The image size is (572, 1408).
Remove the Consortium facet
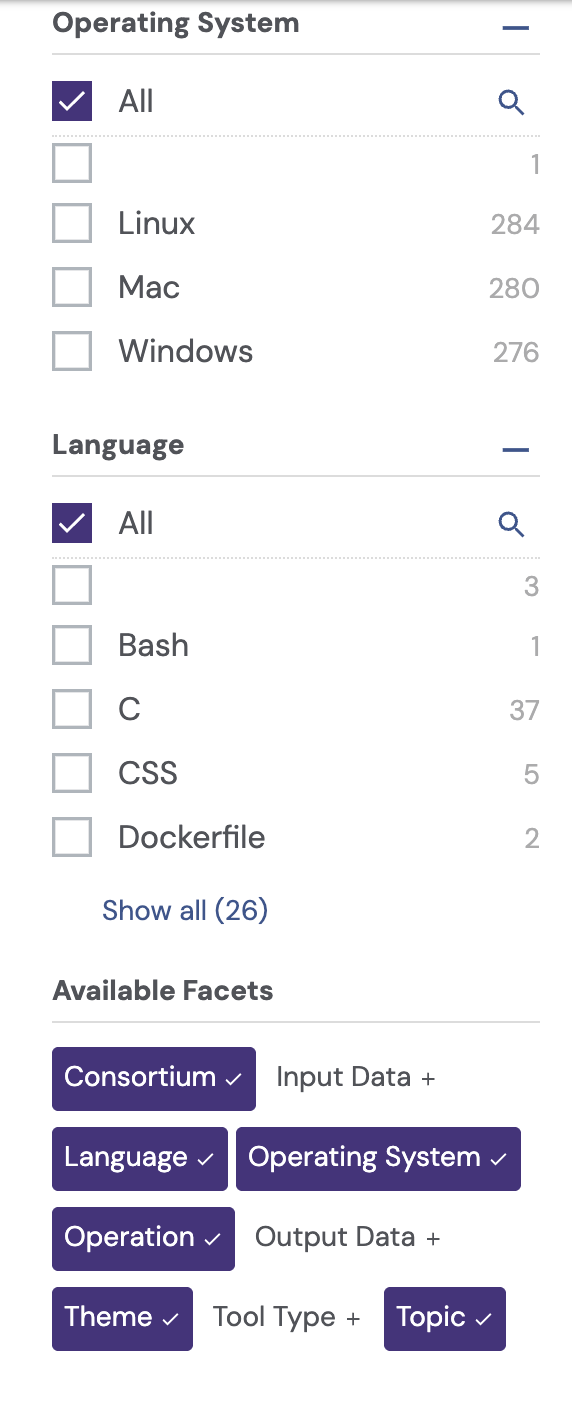[x=154, y=1078]
